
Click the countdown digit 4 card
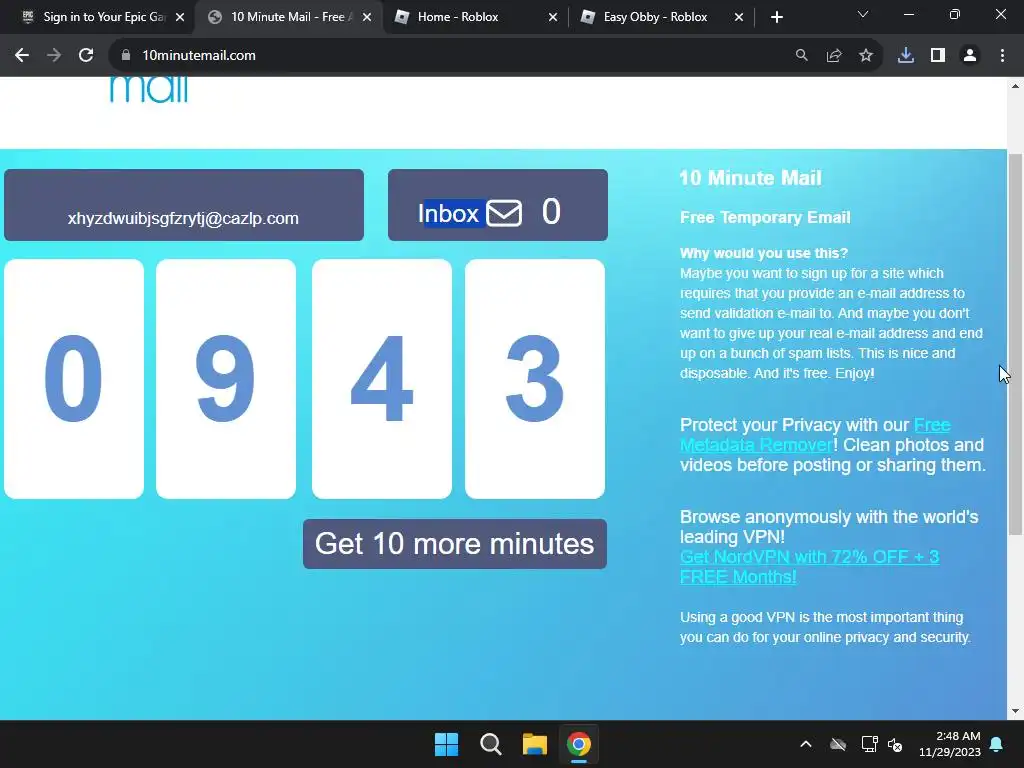tap(382, 379)
